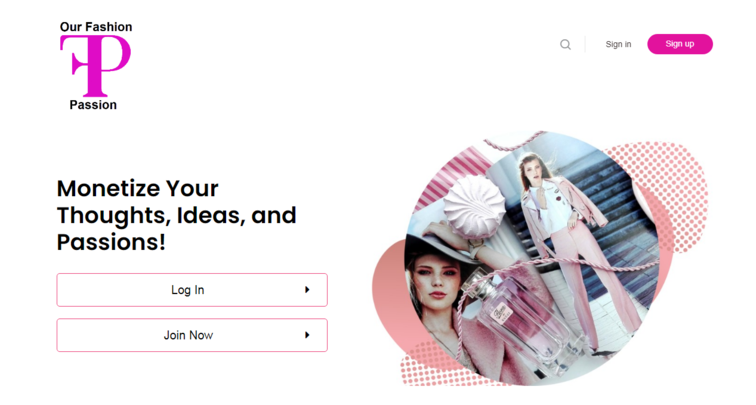The height and width of the screenshot is (405, 756).
Task: Click the arrow on Join Now button
Action: pos(307,335)
